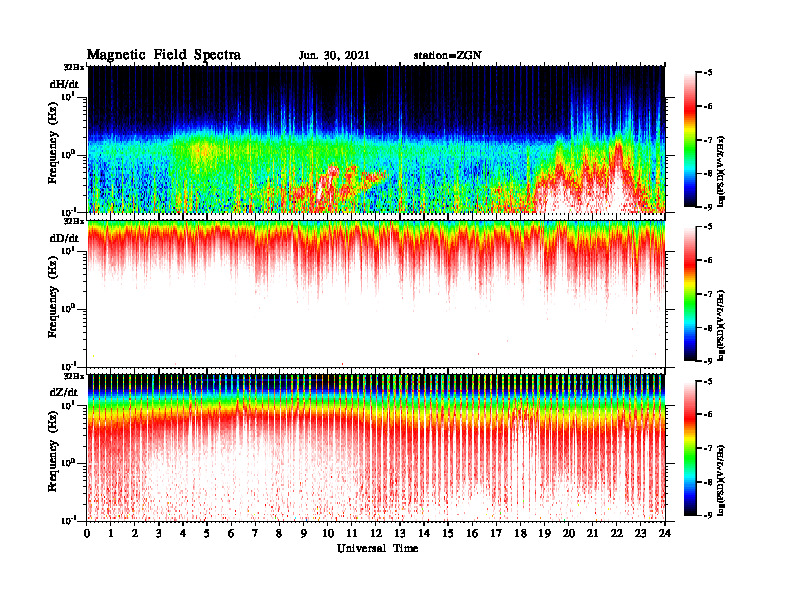Viewport: 792px width, 612px height.
Task: Click hour 3 on the time axis
Action: coord(159,533)
